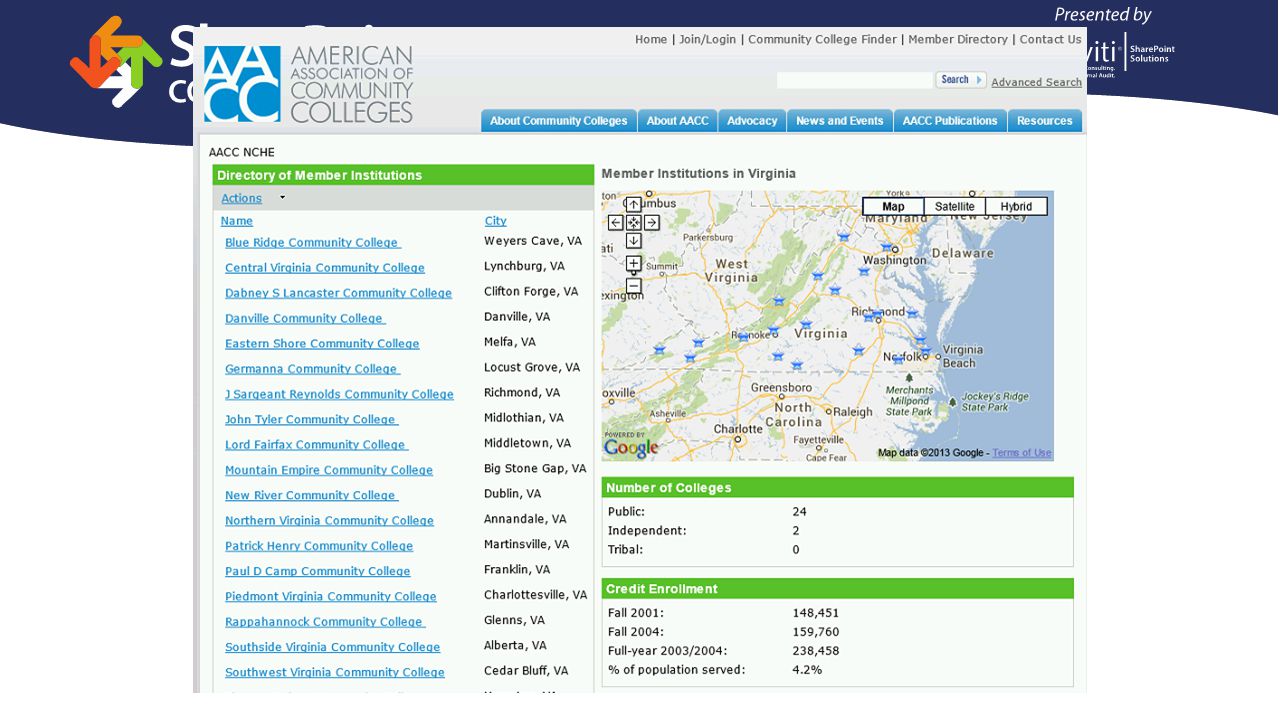Open Blue Ridge Community College

(313, 242)
